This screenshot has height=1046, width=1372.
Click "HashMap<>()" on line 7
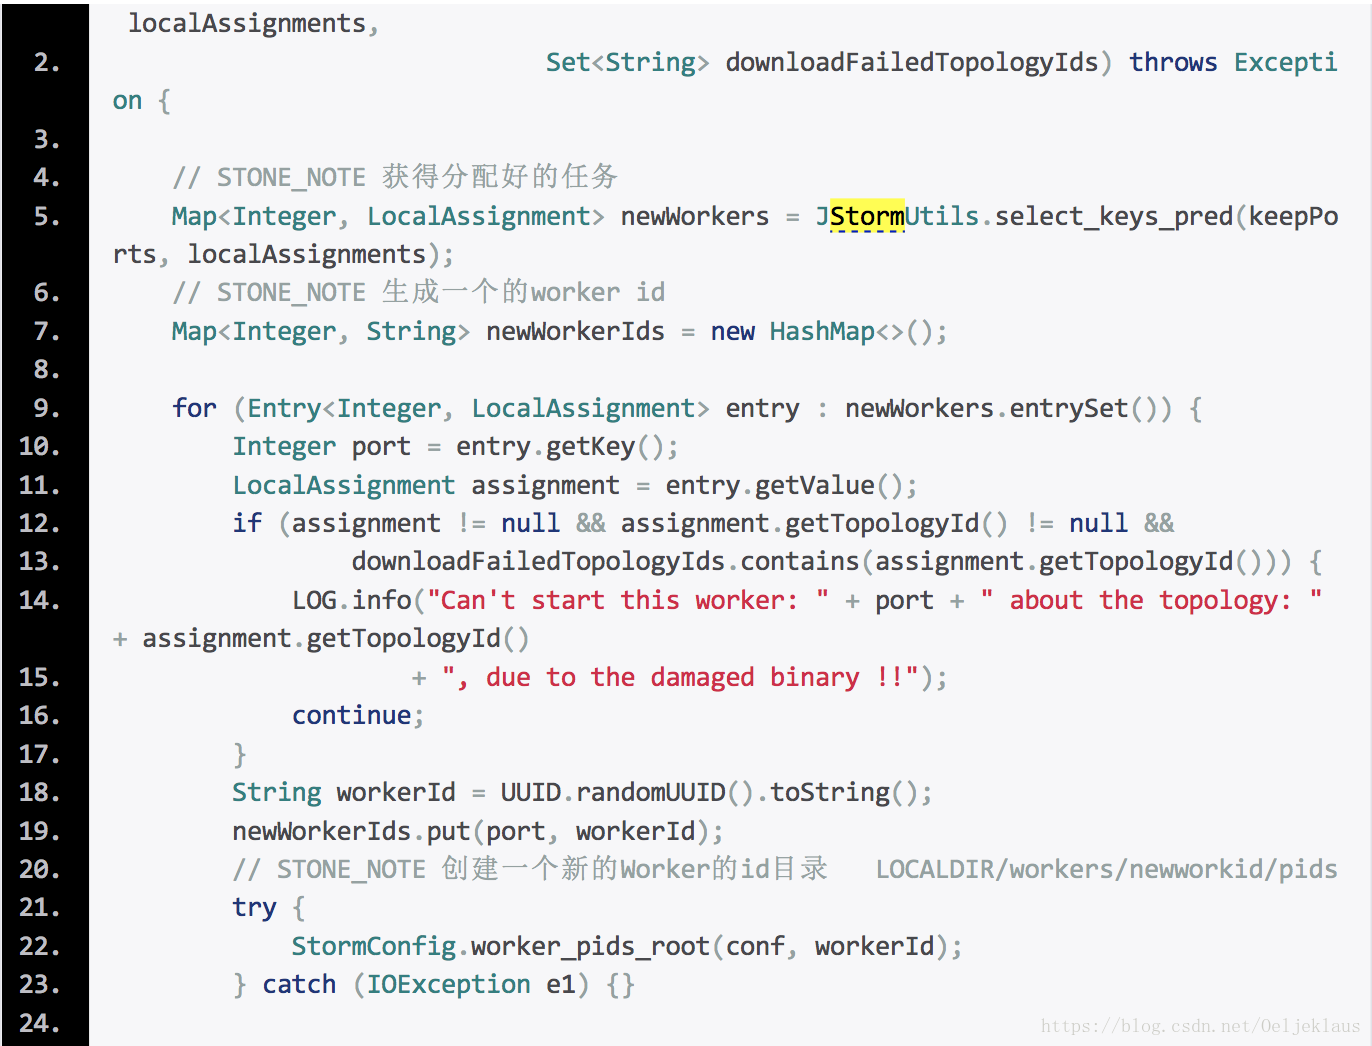852,331
